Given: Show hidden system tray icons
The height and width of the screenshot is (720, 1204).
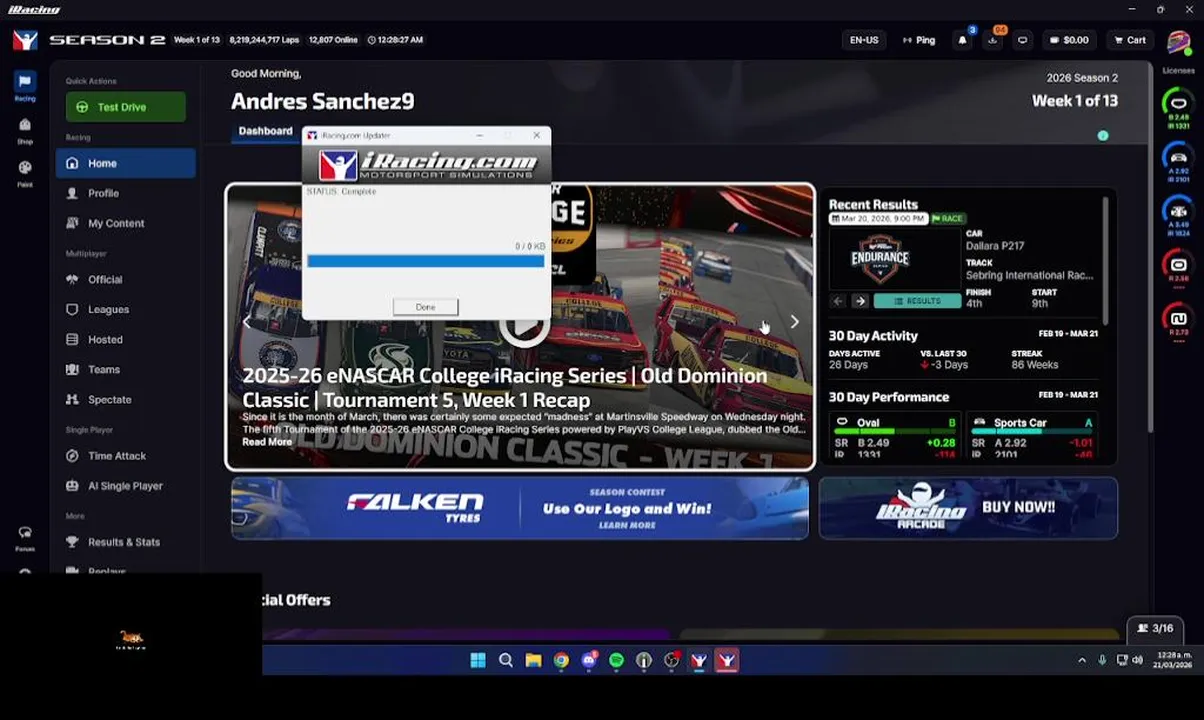Looking at the screenshot, I should (1081, 660).
